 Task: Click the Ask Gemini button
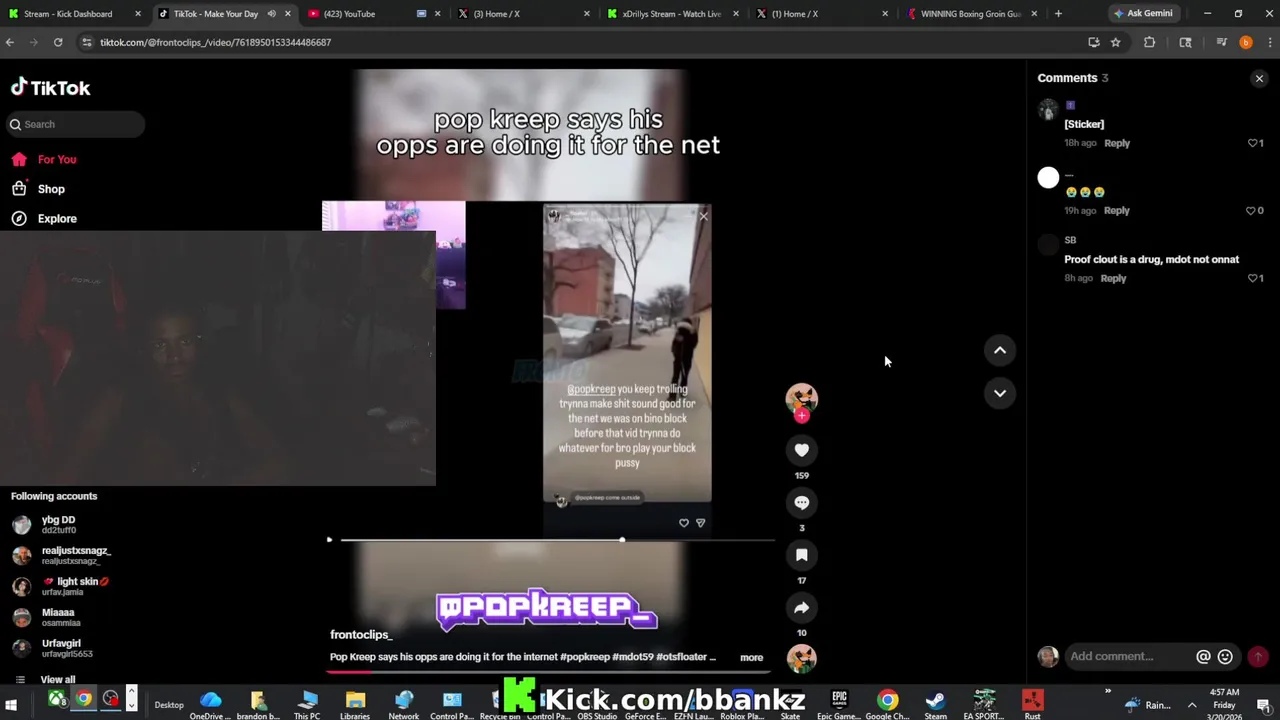click(1144, 14)
